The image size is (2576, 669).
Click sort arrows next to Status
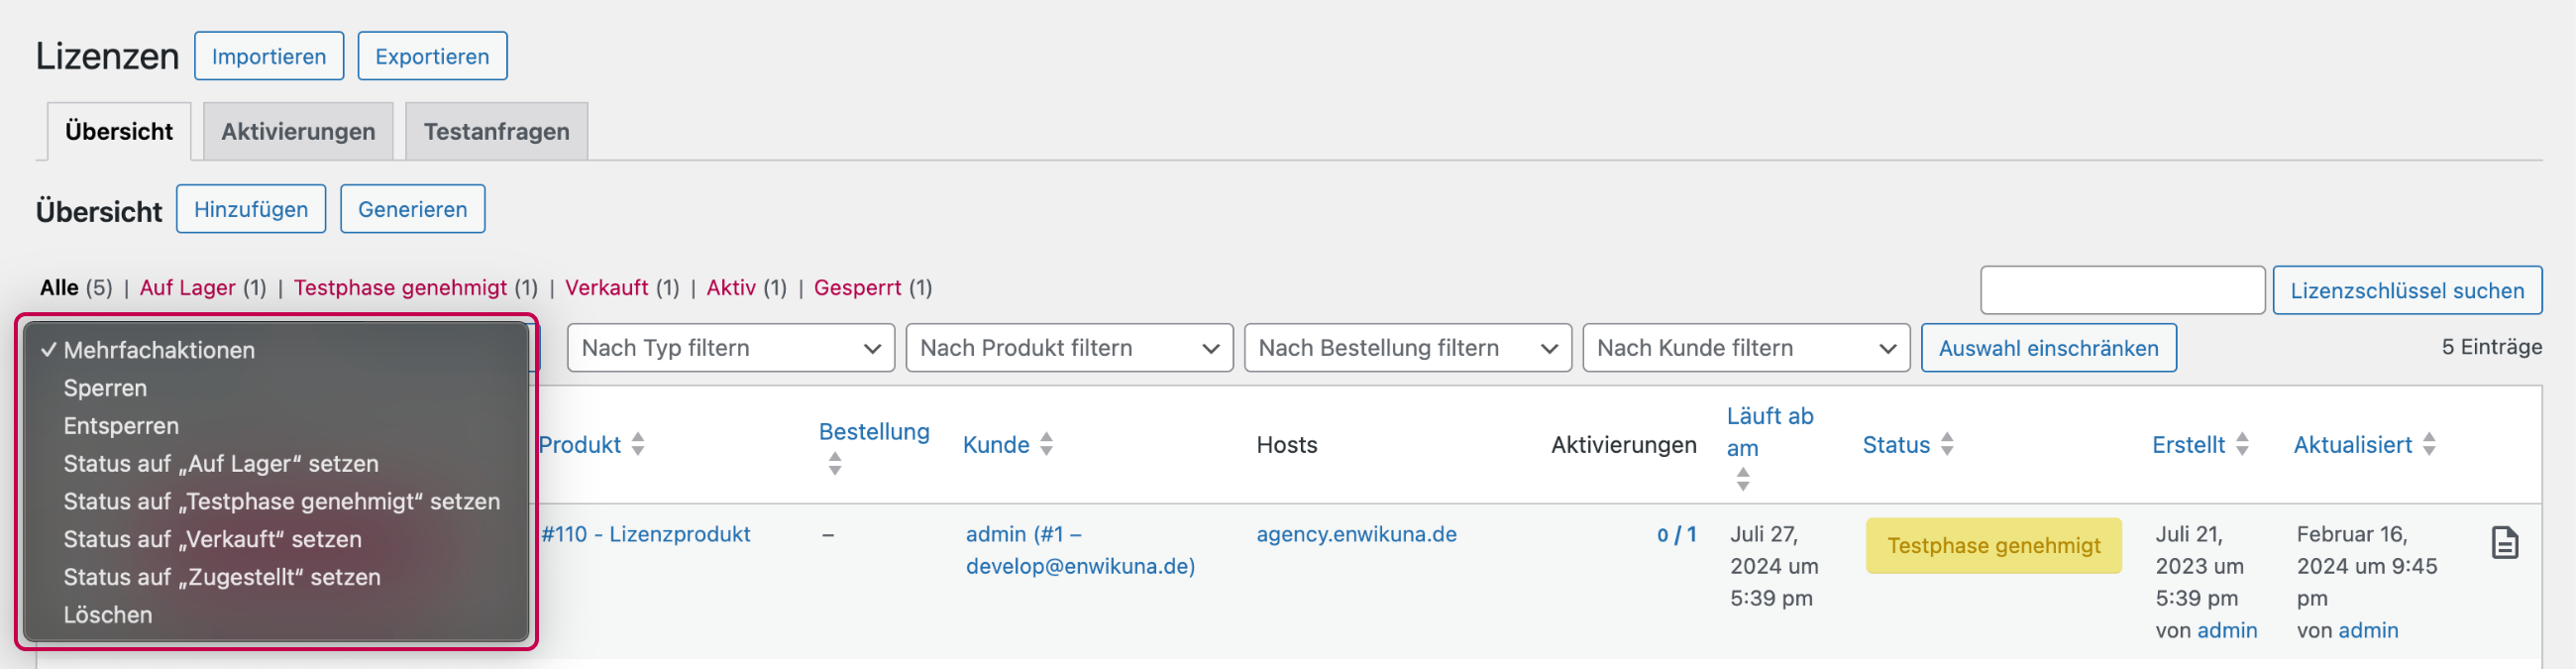click(1947, 445)
